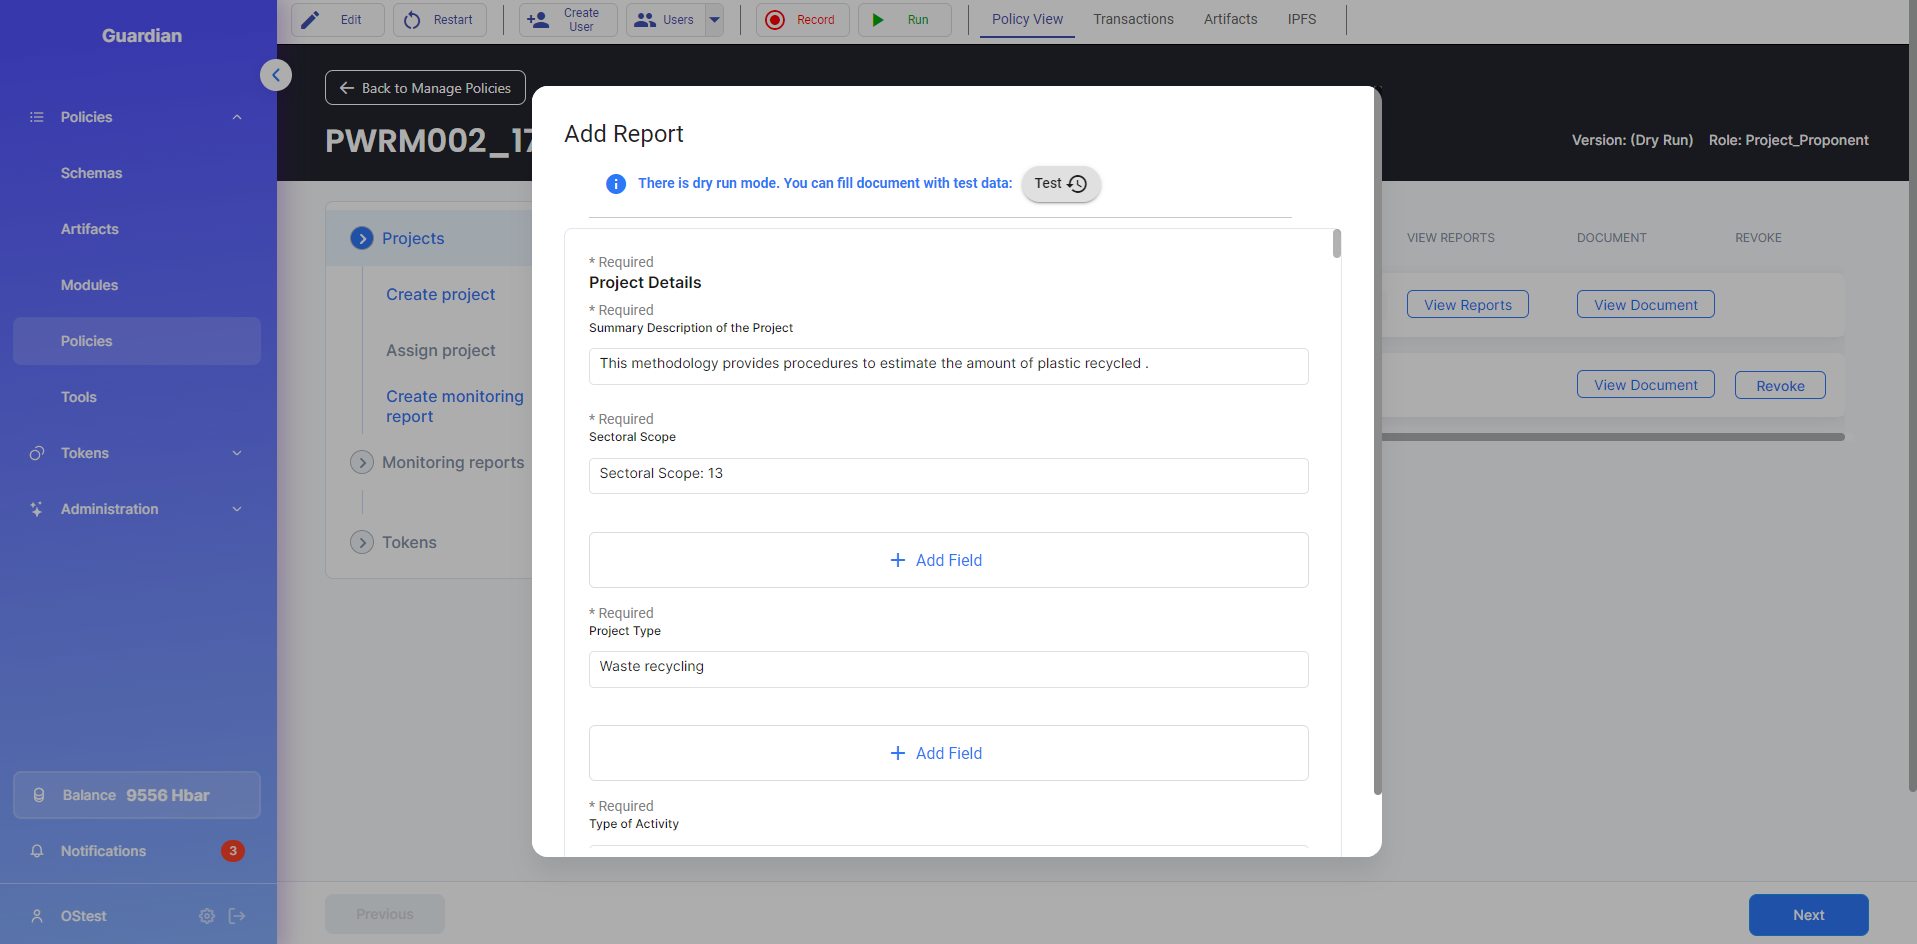Click the Add Report form scrollbar
Image resolution: width=1917 pixels, height=944 pixels.
1337,245
